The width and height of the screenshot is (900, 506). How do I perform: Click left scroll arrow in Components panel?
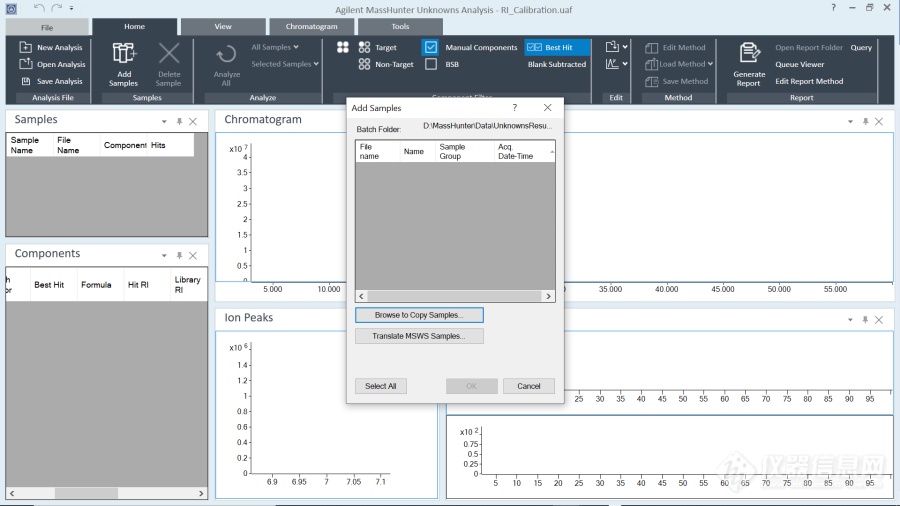[11, 493]
